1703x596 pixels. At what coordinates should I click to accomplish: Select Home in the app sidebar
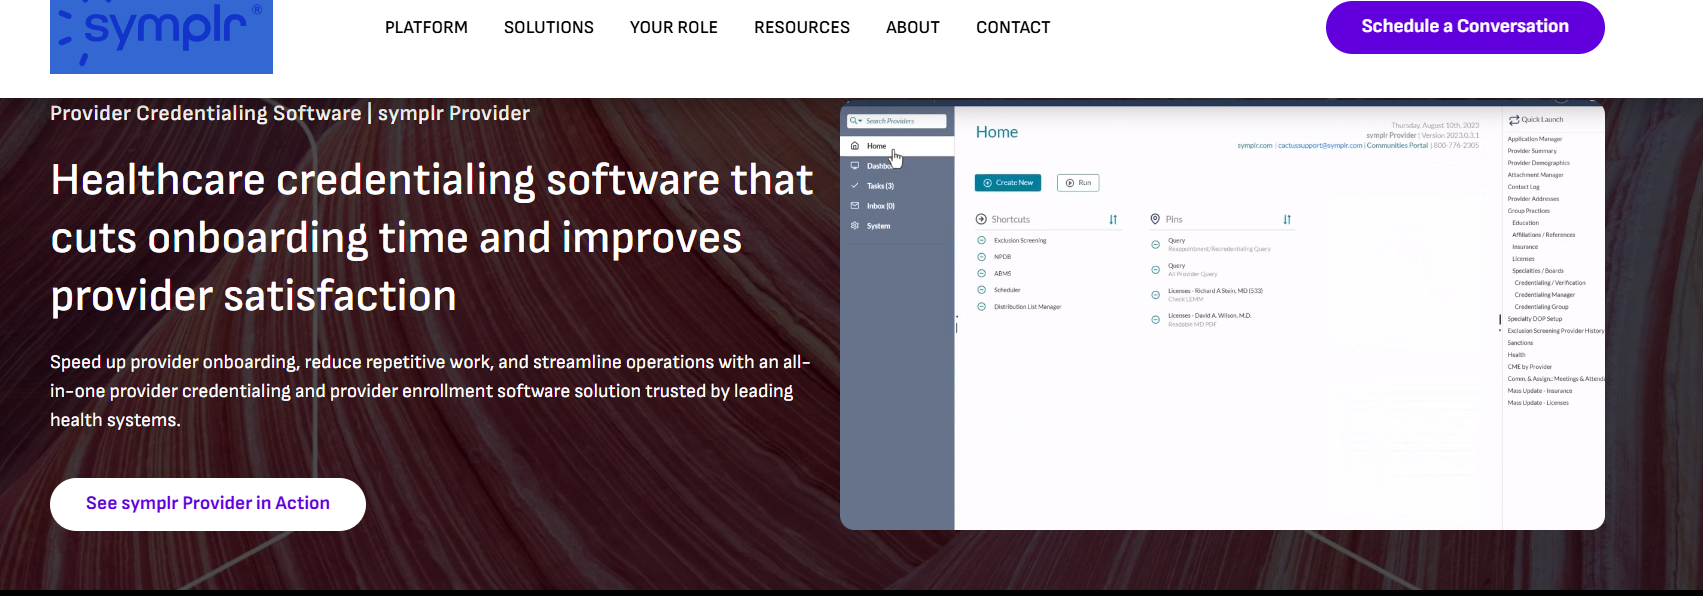(x=897, y=146)
